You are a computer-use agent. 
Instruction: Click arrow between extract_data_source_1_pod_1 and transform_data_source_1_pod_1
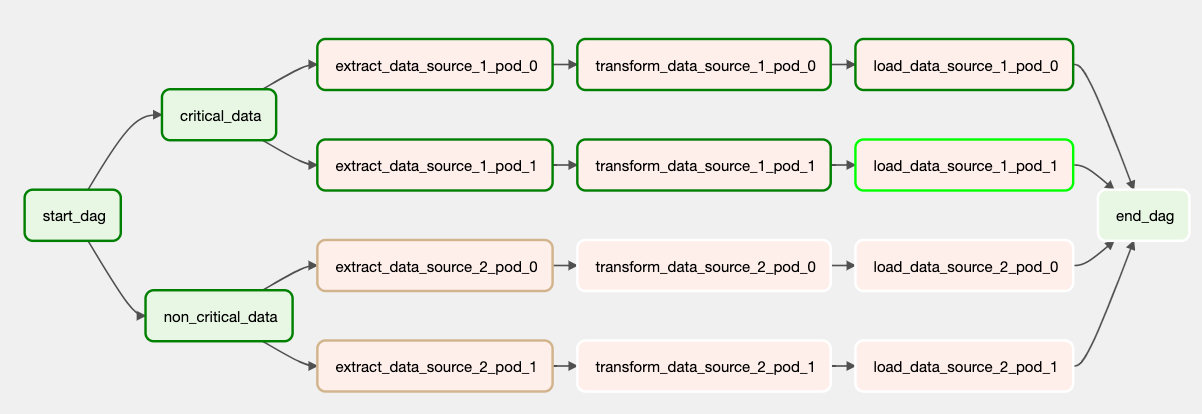(565, 165)
